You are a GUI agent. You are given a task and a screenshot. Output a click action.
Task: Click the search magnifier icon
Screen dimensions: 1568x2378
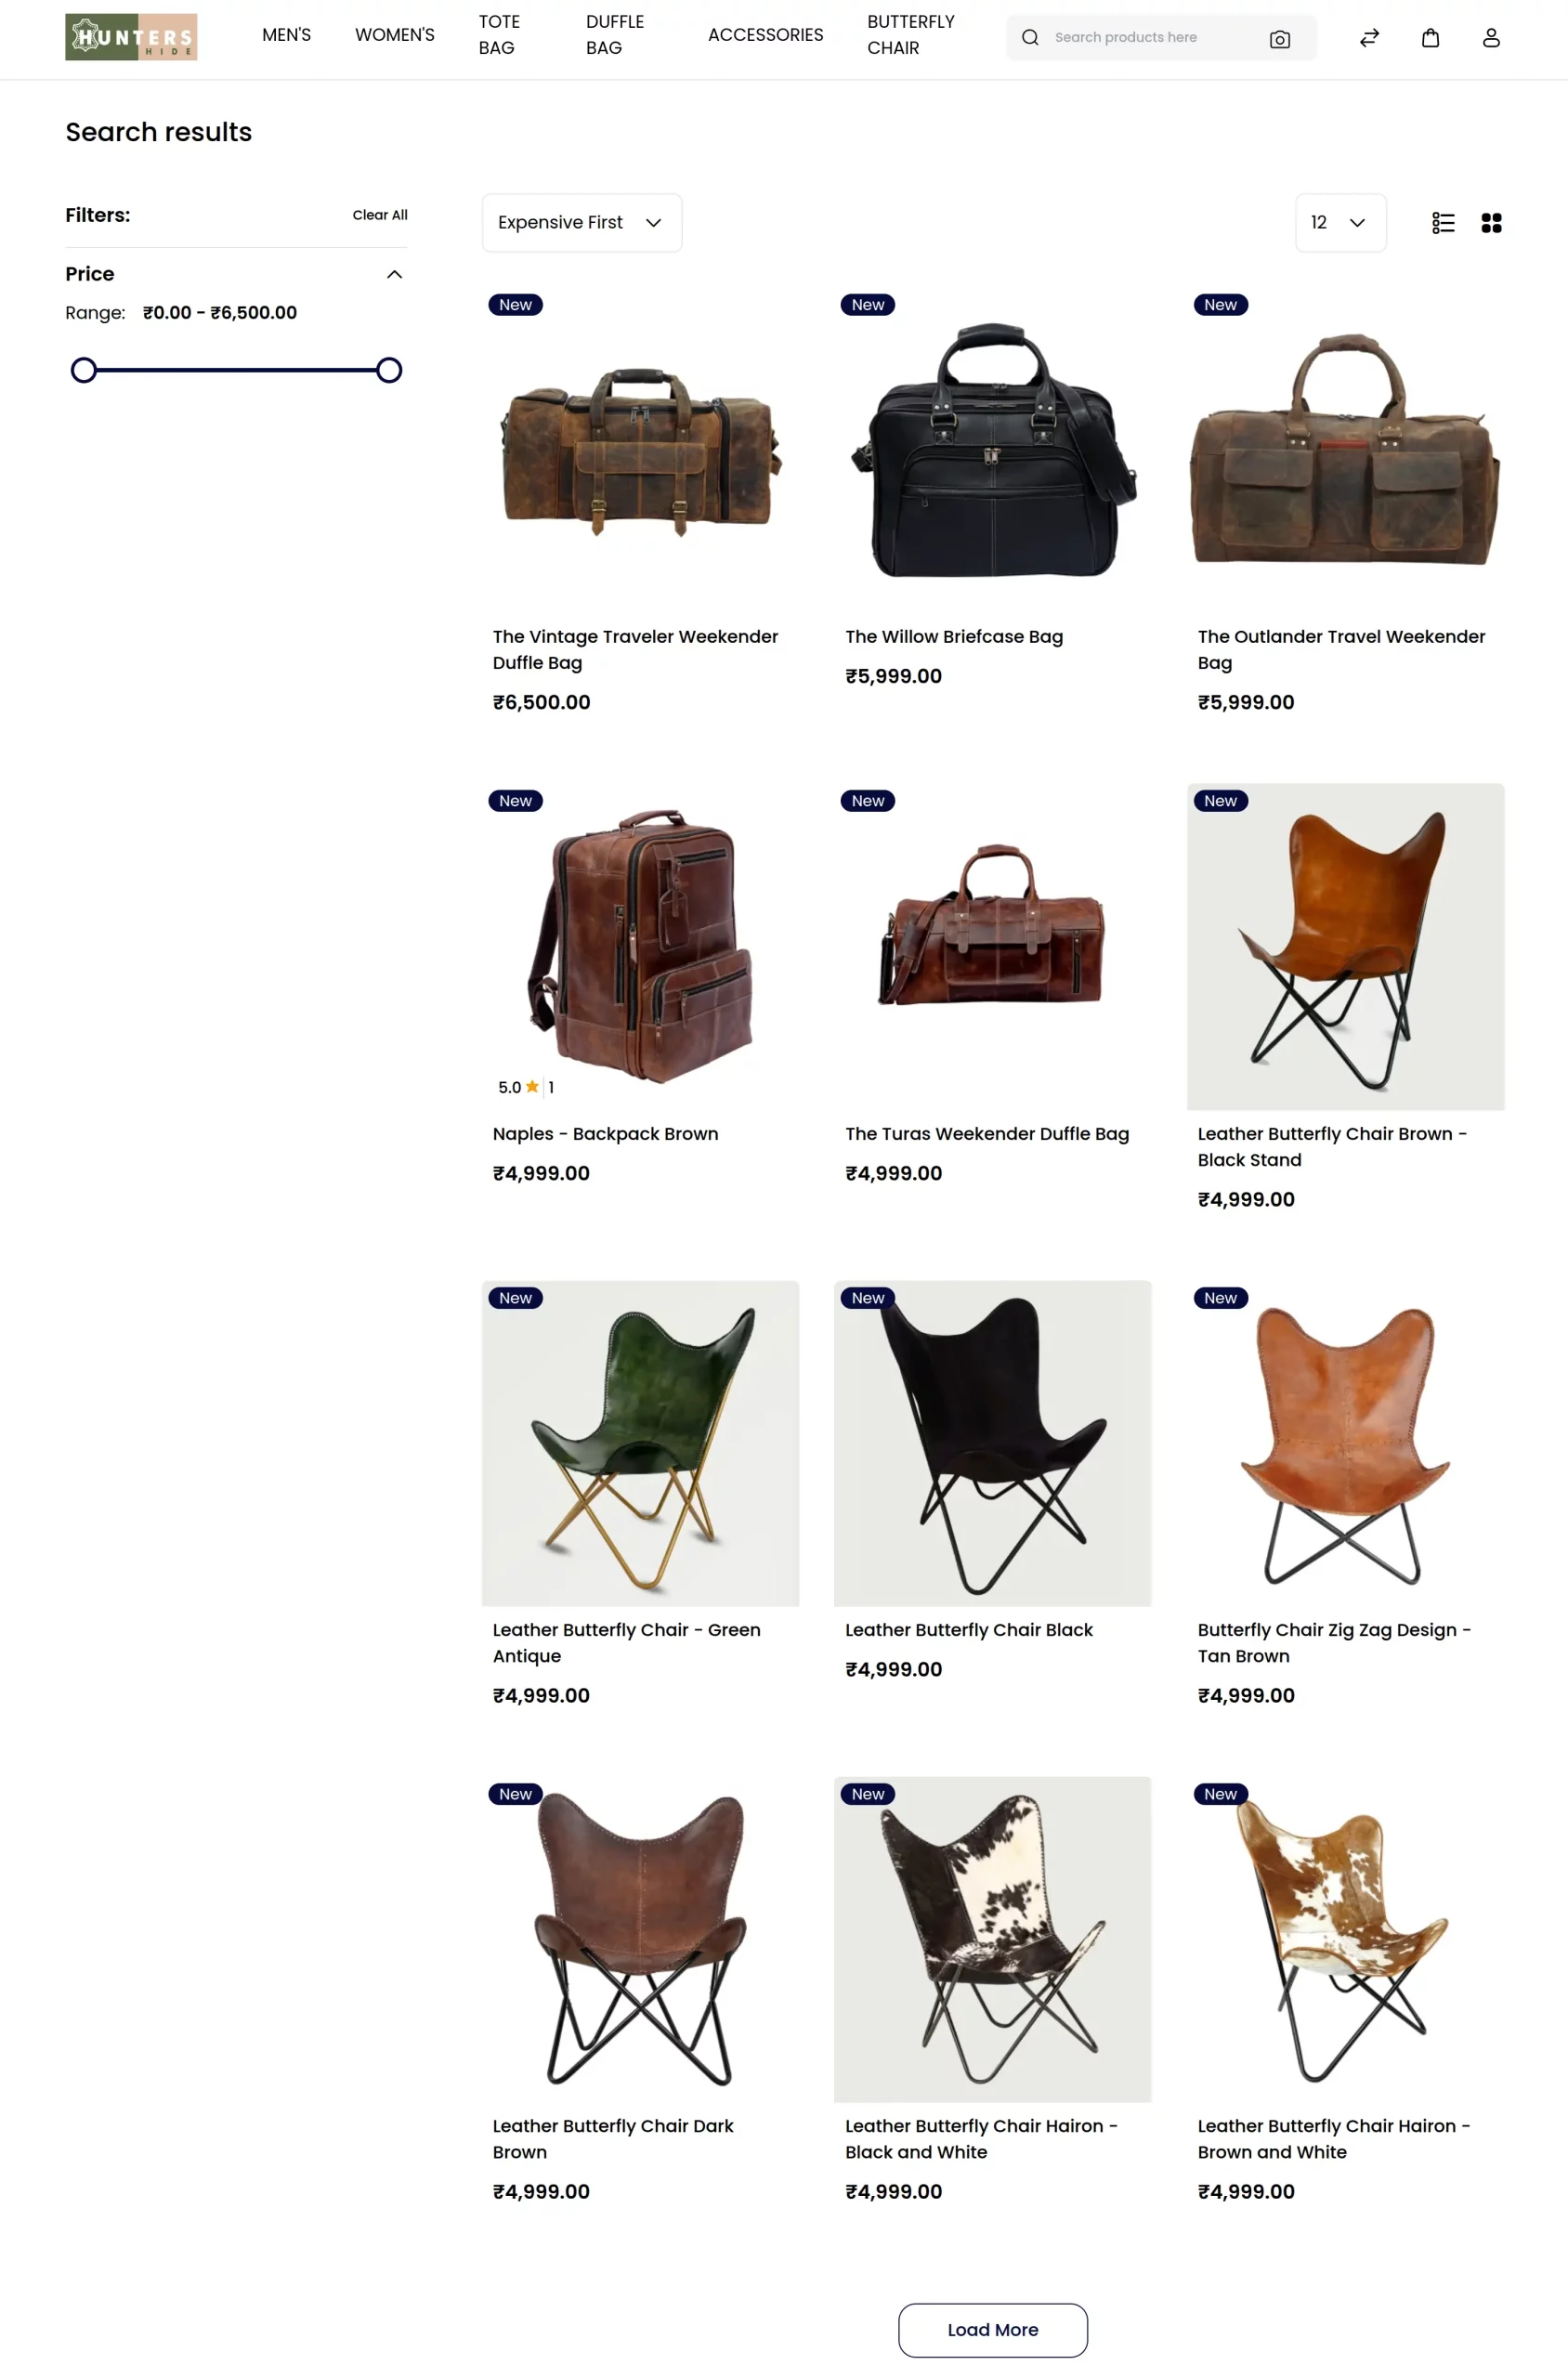pos(1029,38)
